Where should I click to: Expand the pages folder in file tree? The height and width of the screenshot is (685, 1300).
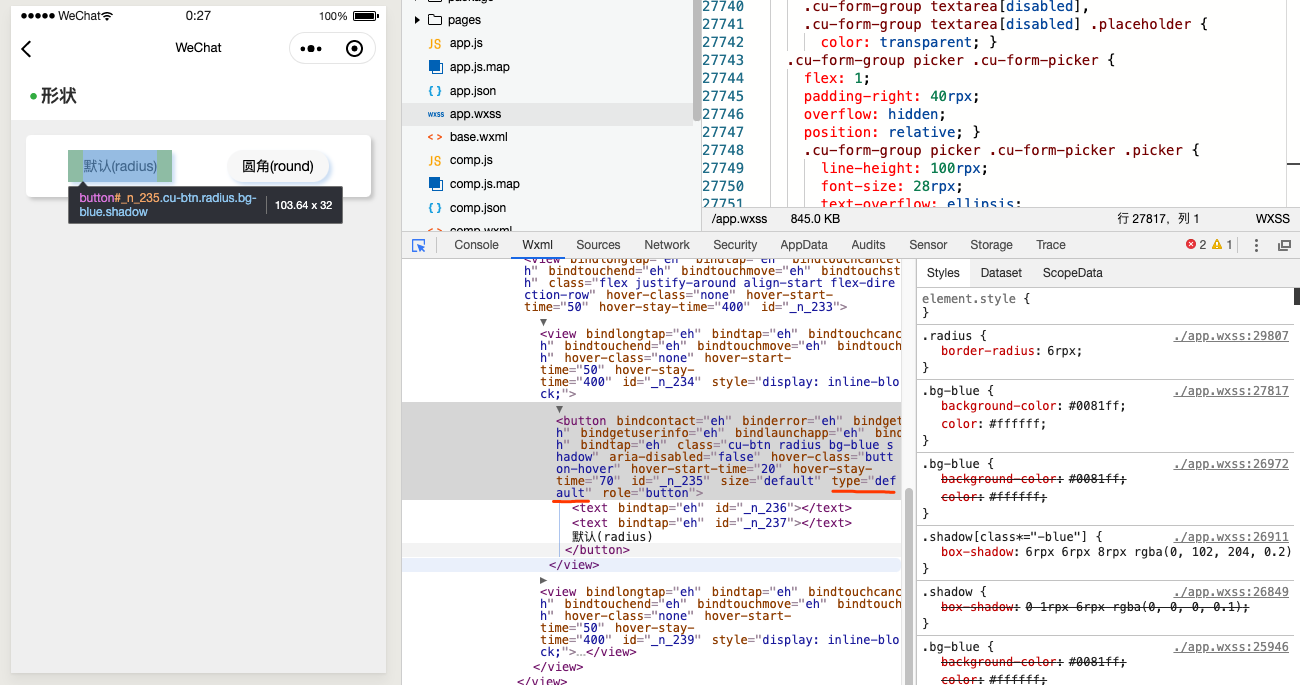click(417, 20)
